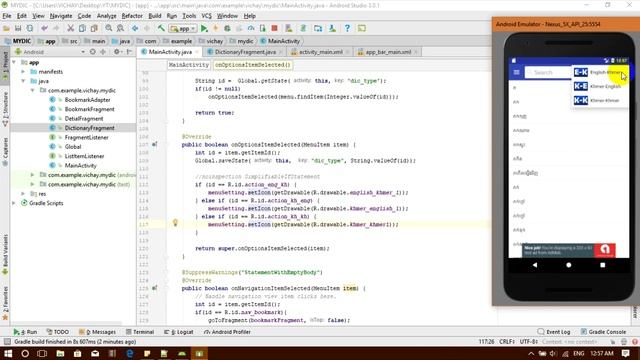Viewport: 640px width, 360px height.
Task: Open the TODO tool window
Action: 58,332
